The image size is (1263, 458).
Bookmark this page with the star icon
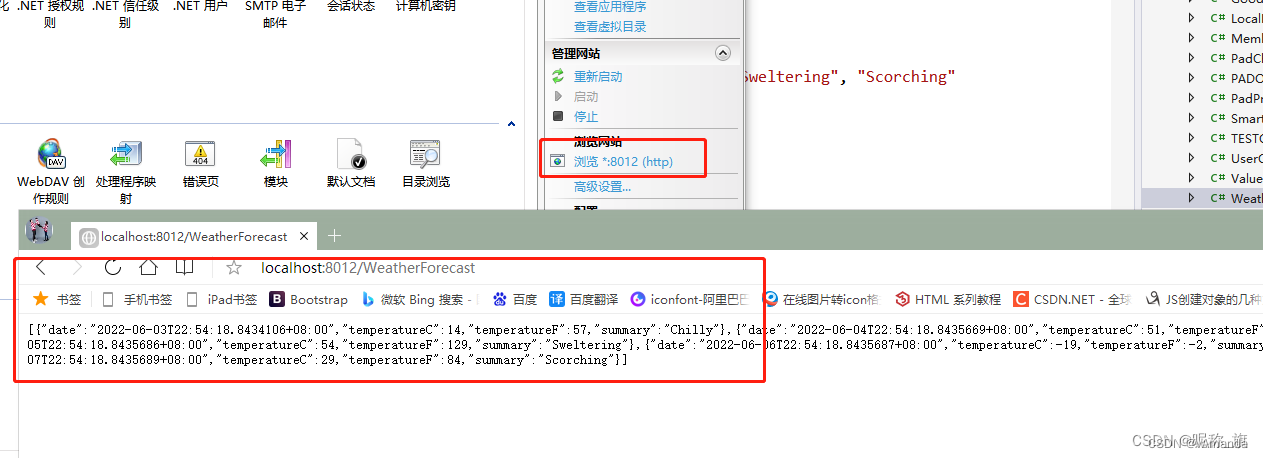234,268
